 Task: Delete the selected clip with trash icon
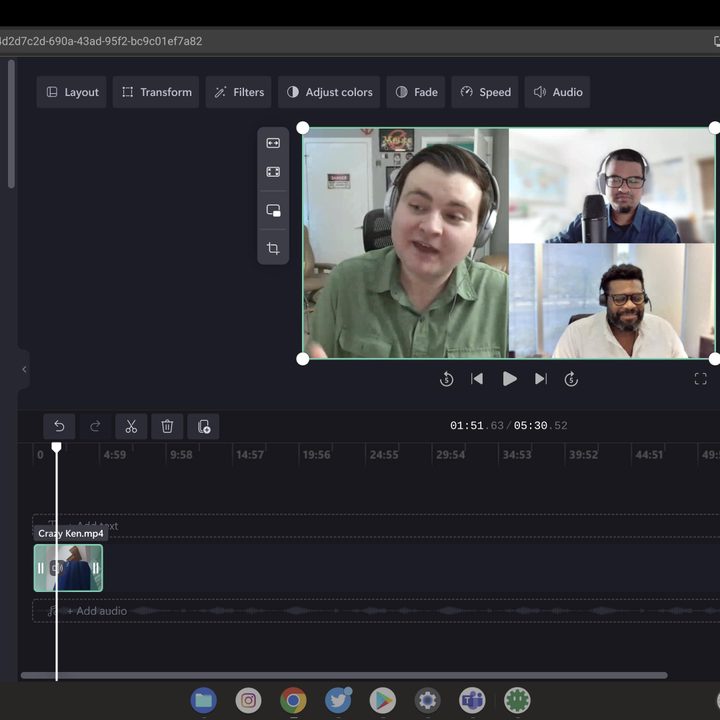point(167,427)
